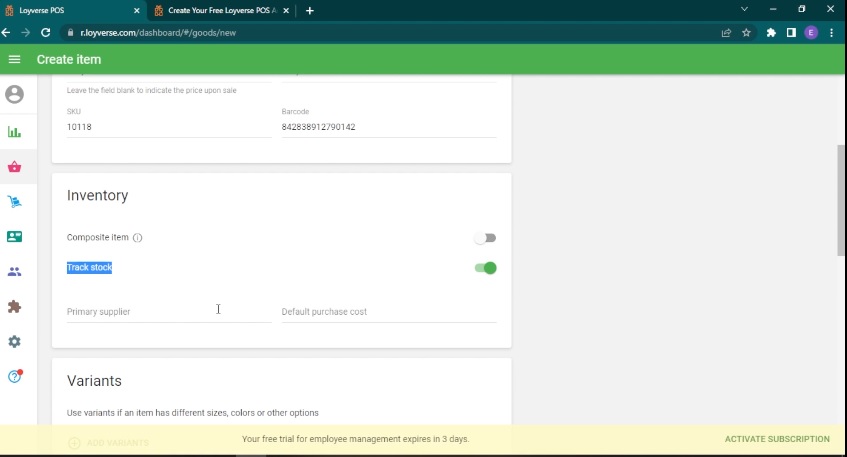
Task: Click the variants description text
Action: tap(193, 413)
